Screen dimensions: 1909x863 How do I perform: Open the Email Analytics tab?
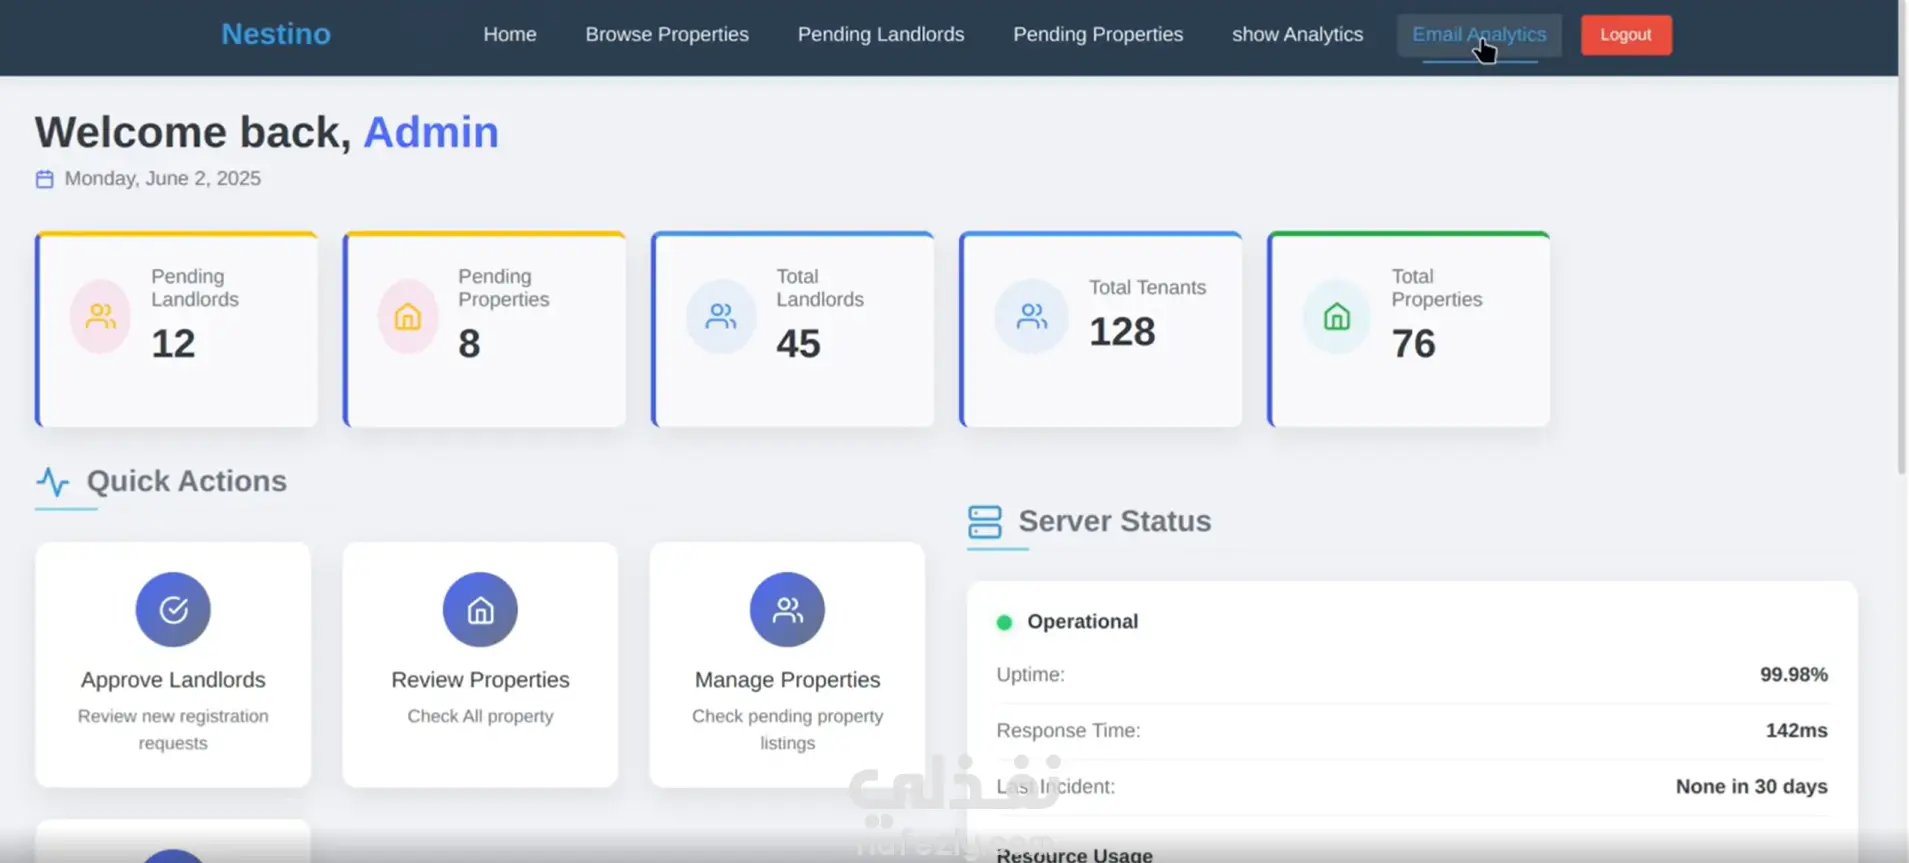(x=1479, y=36)
